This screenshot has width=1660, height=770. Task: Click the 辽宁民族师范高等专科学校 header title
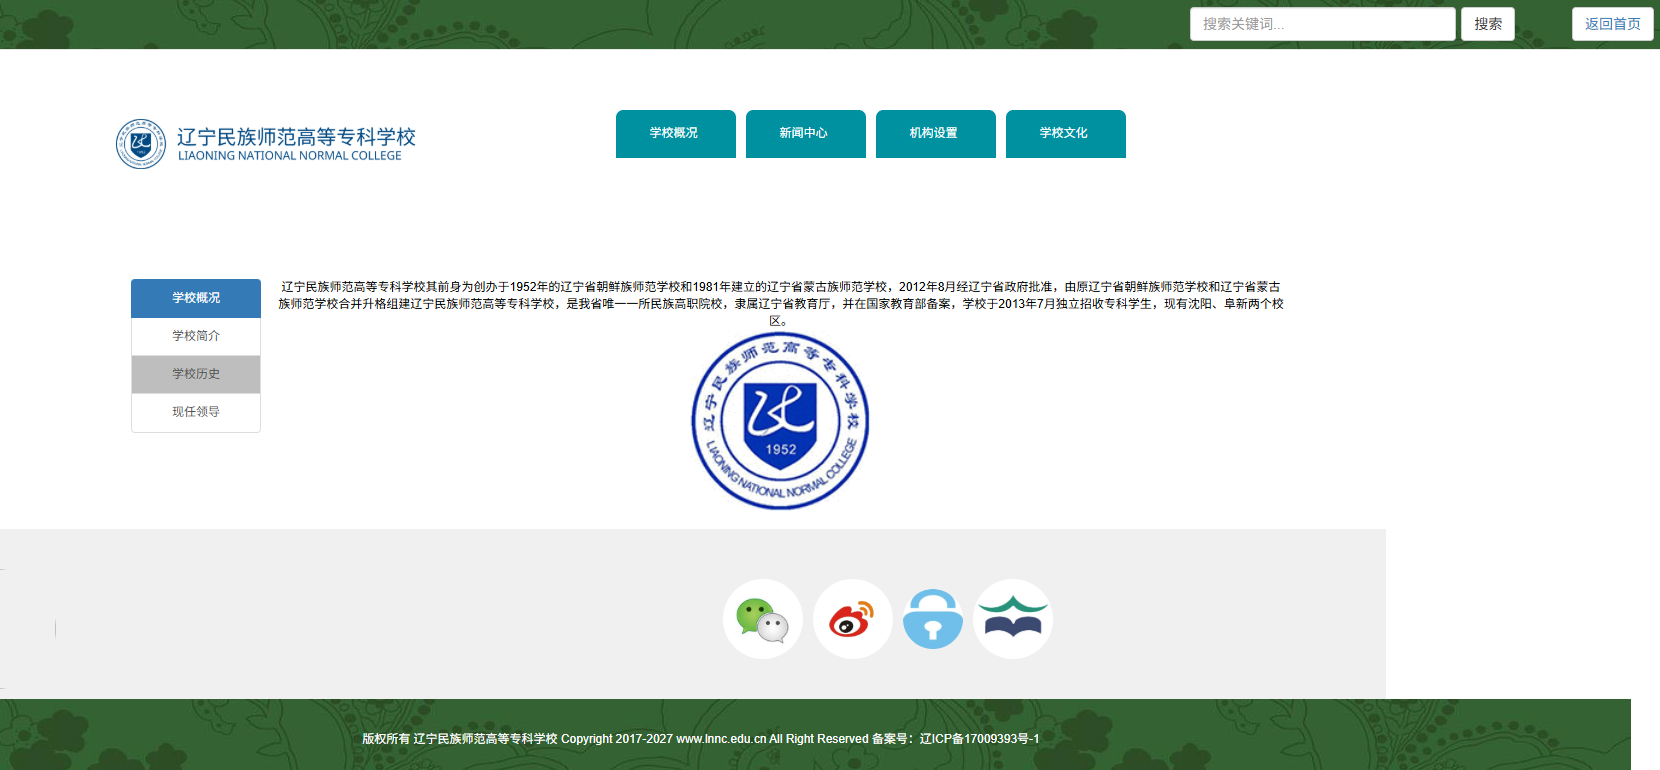coord(297,137)
